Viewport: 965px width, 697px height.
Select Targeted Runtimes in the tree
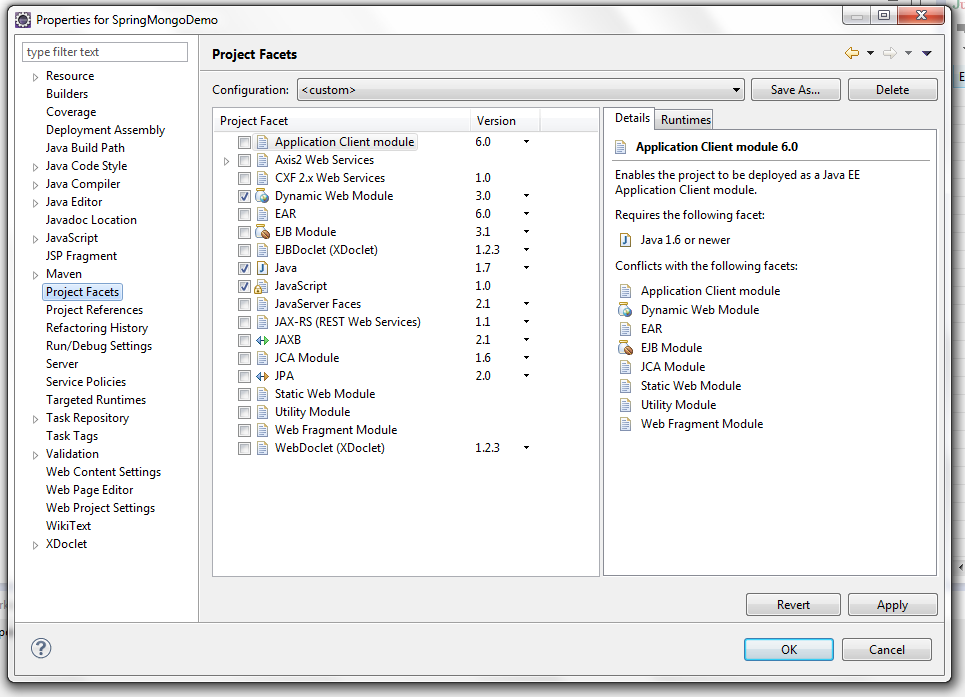(95, 400)
